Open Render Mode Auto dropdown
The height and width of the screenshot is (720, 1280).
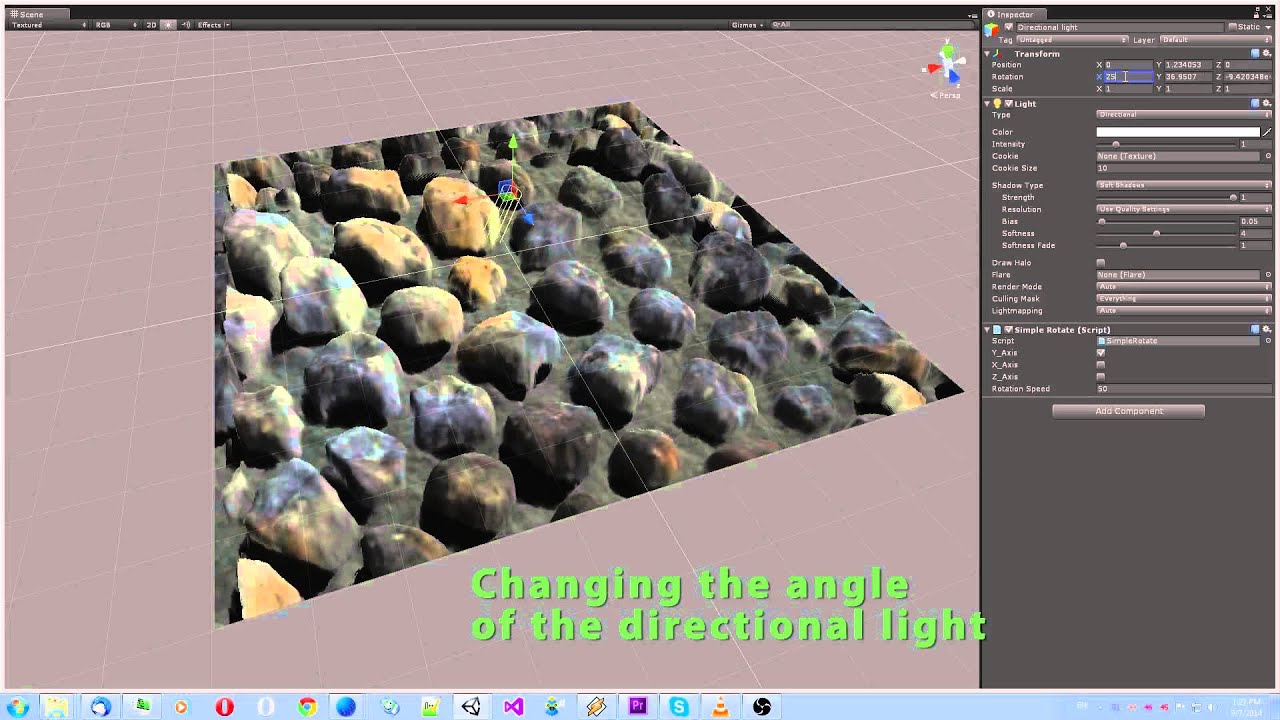coord(1184,286)
